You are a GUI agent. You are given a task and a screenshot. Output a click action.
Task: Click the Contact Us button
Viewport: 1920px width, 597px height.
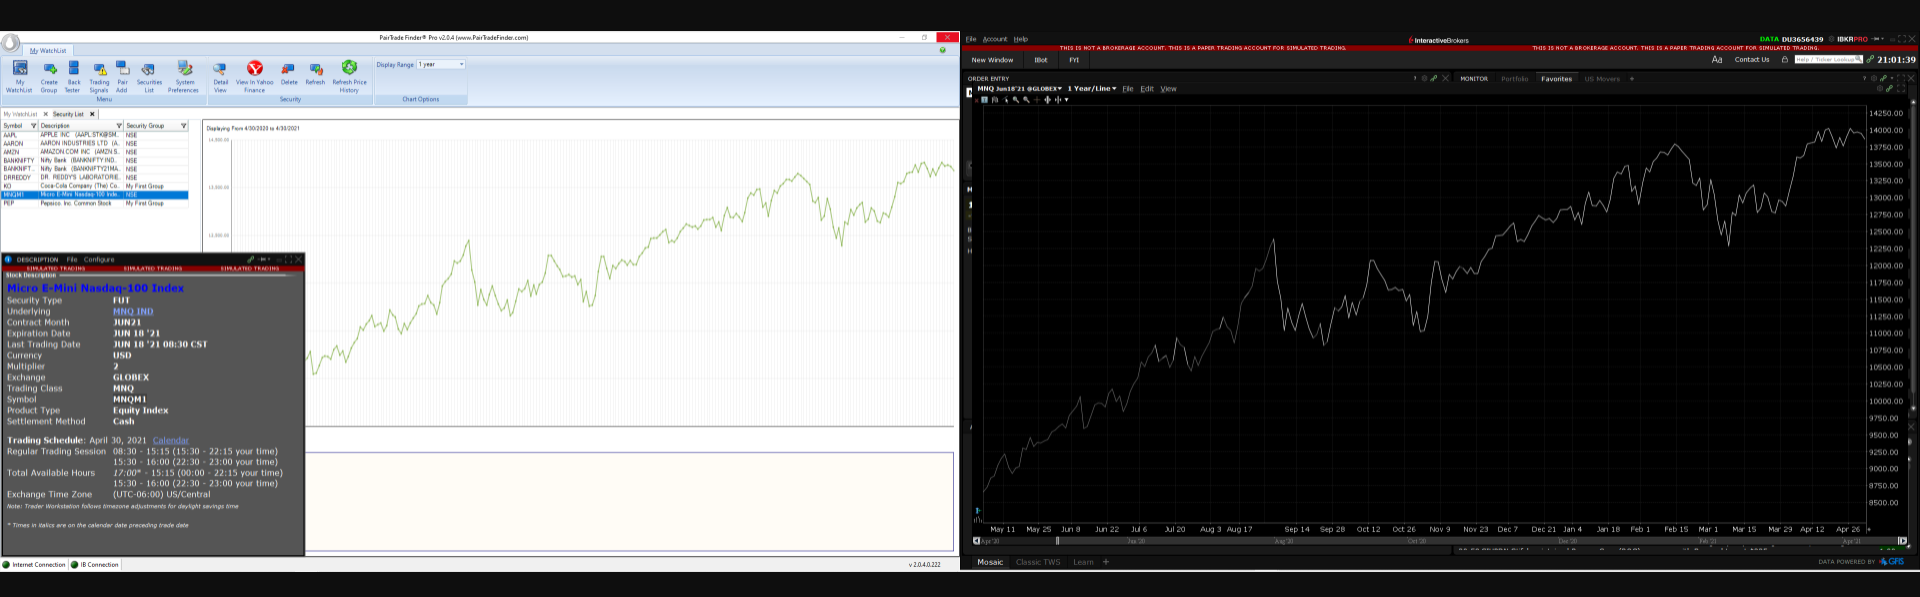click(x=1752, y=60)
